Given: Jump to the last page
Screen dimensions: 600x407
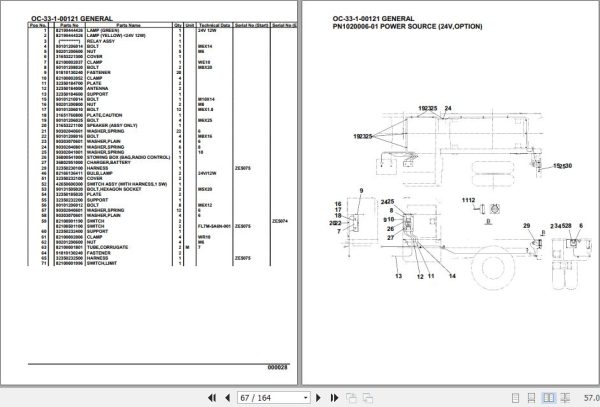Looking at the screenshot, I should click(x=334, y=398).
